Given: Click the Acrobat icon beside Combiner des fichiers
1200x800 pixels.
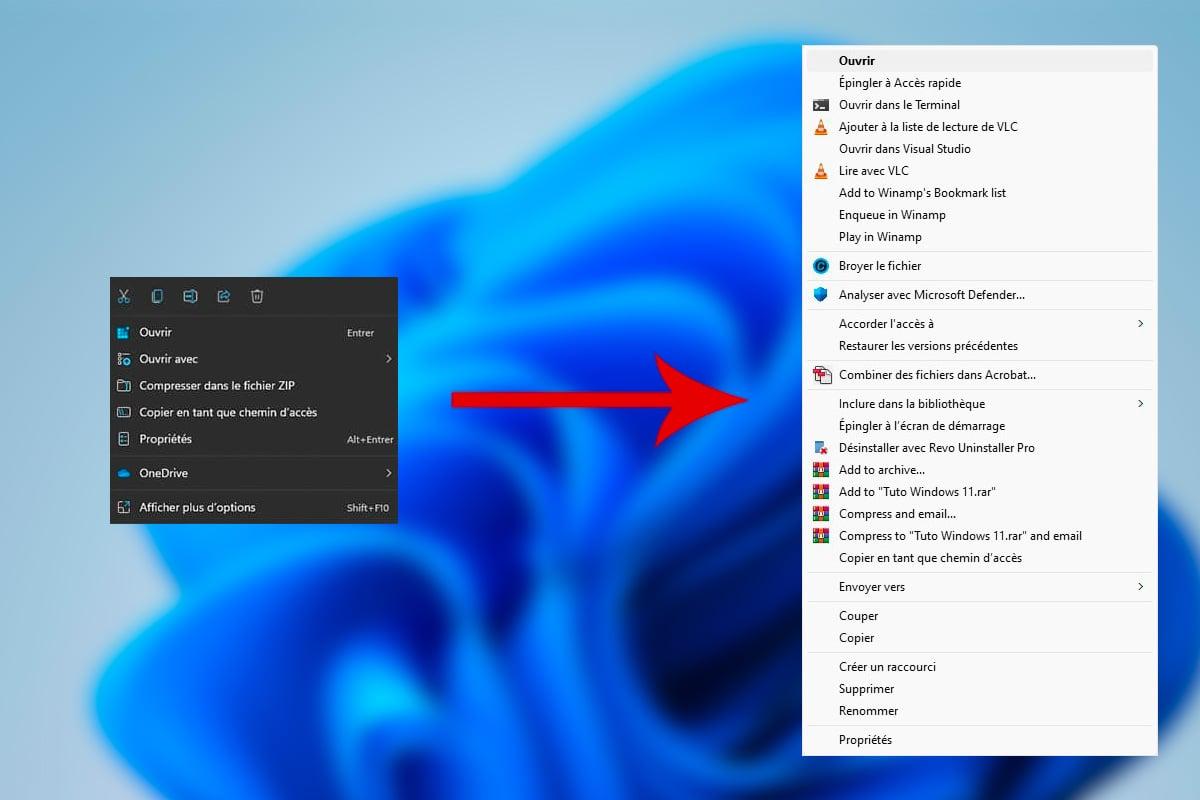Looking at the screenshot, I should (x=821, y=374).
